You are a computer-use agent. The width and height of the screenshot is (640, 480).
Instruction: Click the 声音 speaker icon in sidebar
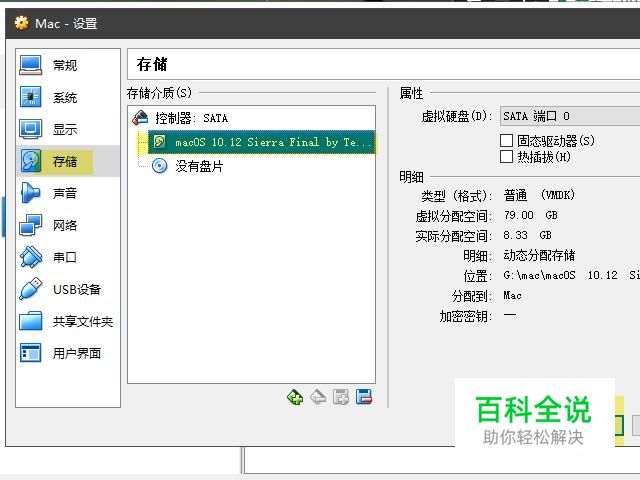click(x=31, y=193)
